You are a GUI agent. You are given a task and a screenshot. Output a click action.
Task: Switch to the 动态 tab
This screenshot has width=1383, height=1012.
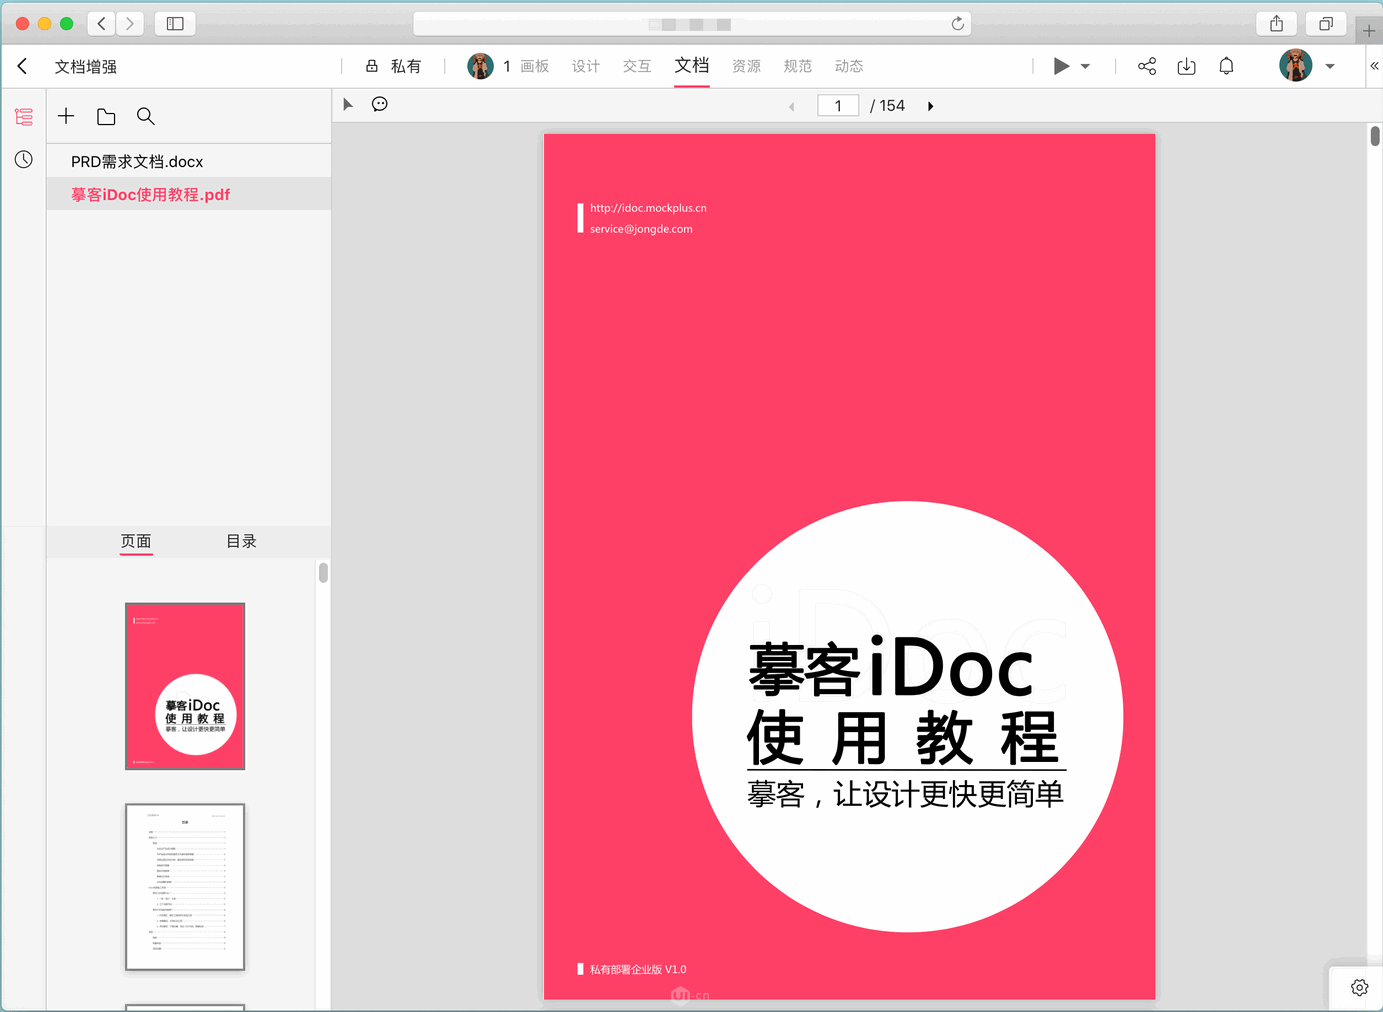(x=849, y=66)
